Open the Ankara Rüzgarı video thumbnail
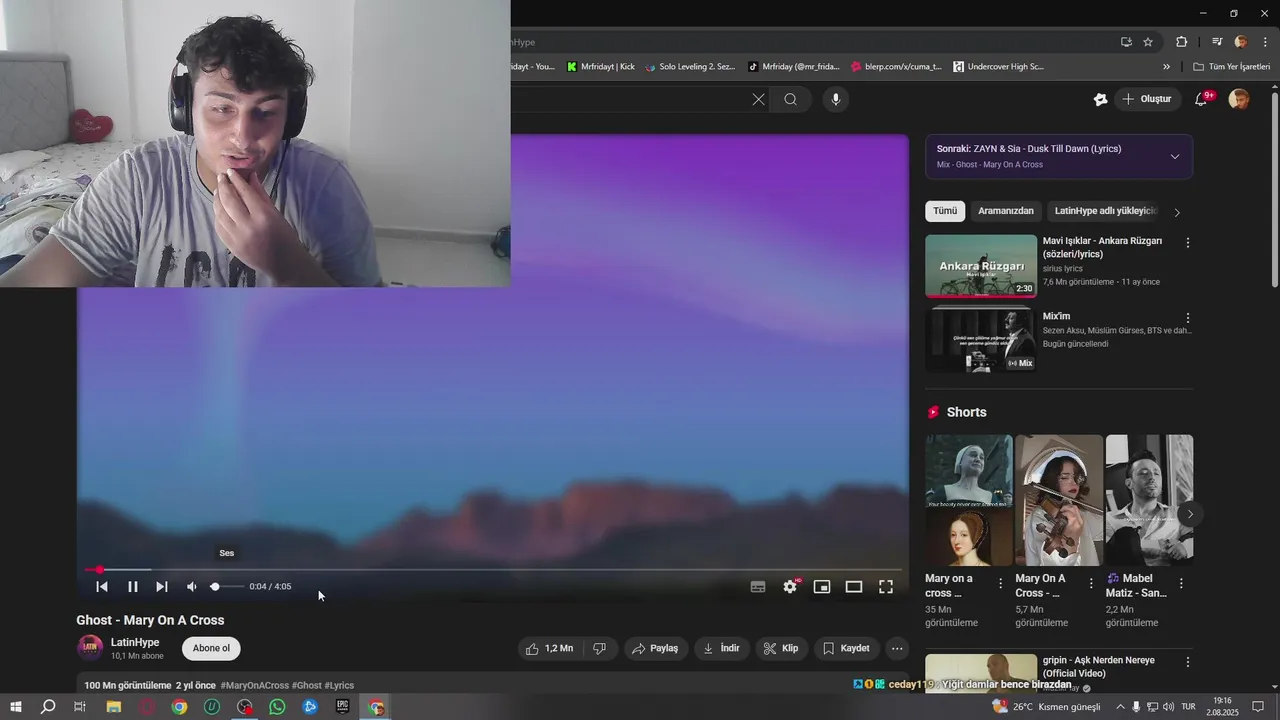This screenshot has width=1280, height=720. [981, 266]
